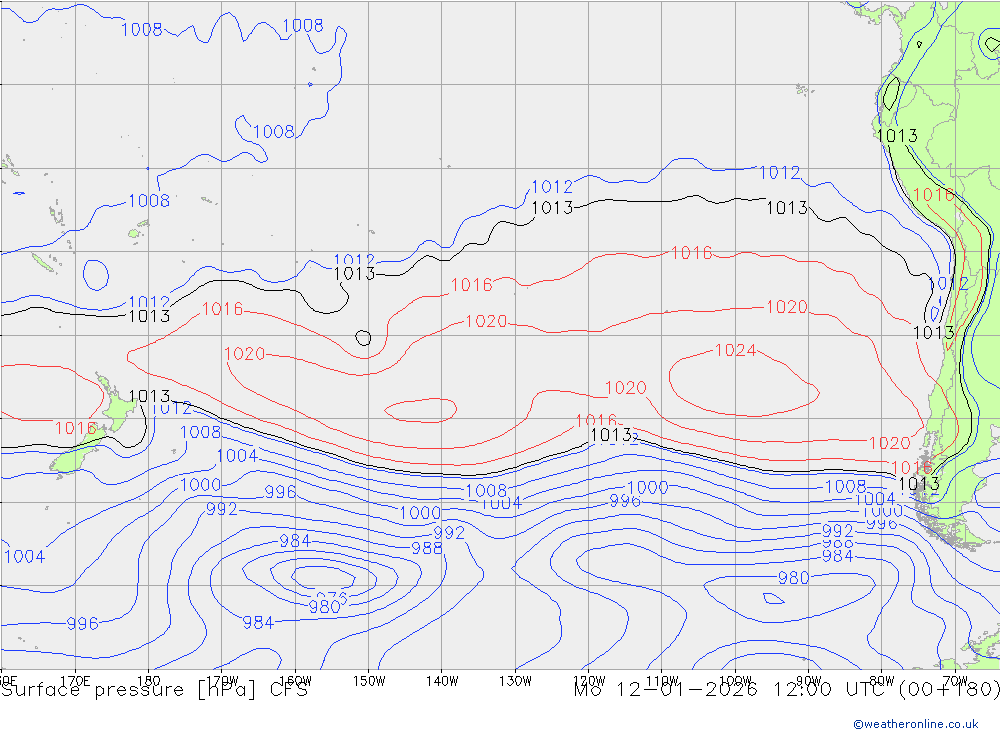Click the 988 label next to the 992
The width and height of the screenshot is (1000, 733).
pos(427,548)
